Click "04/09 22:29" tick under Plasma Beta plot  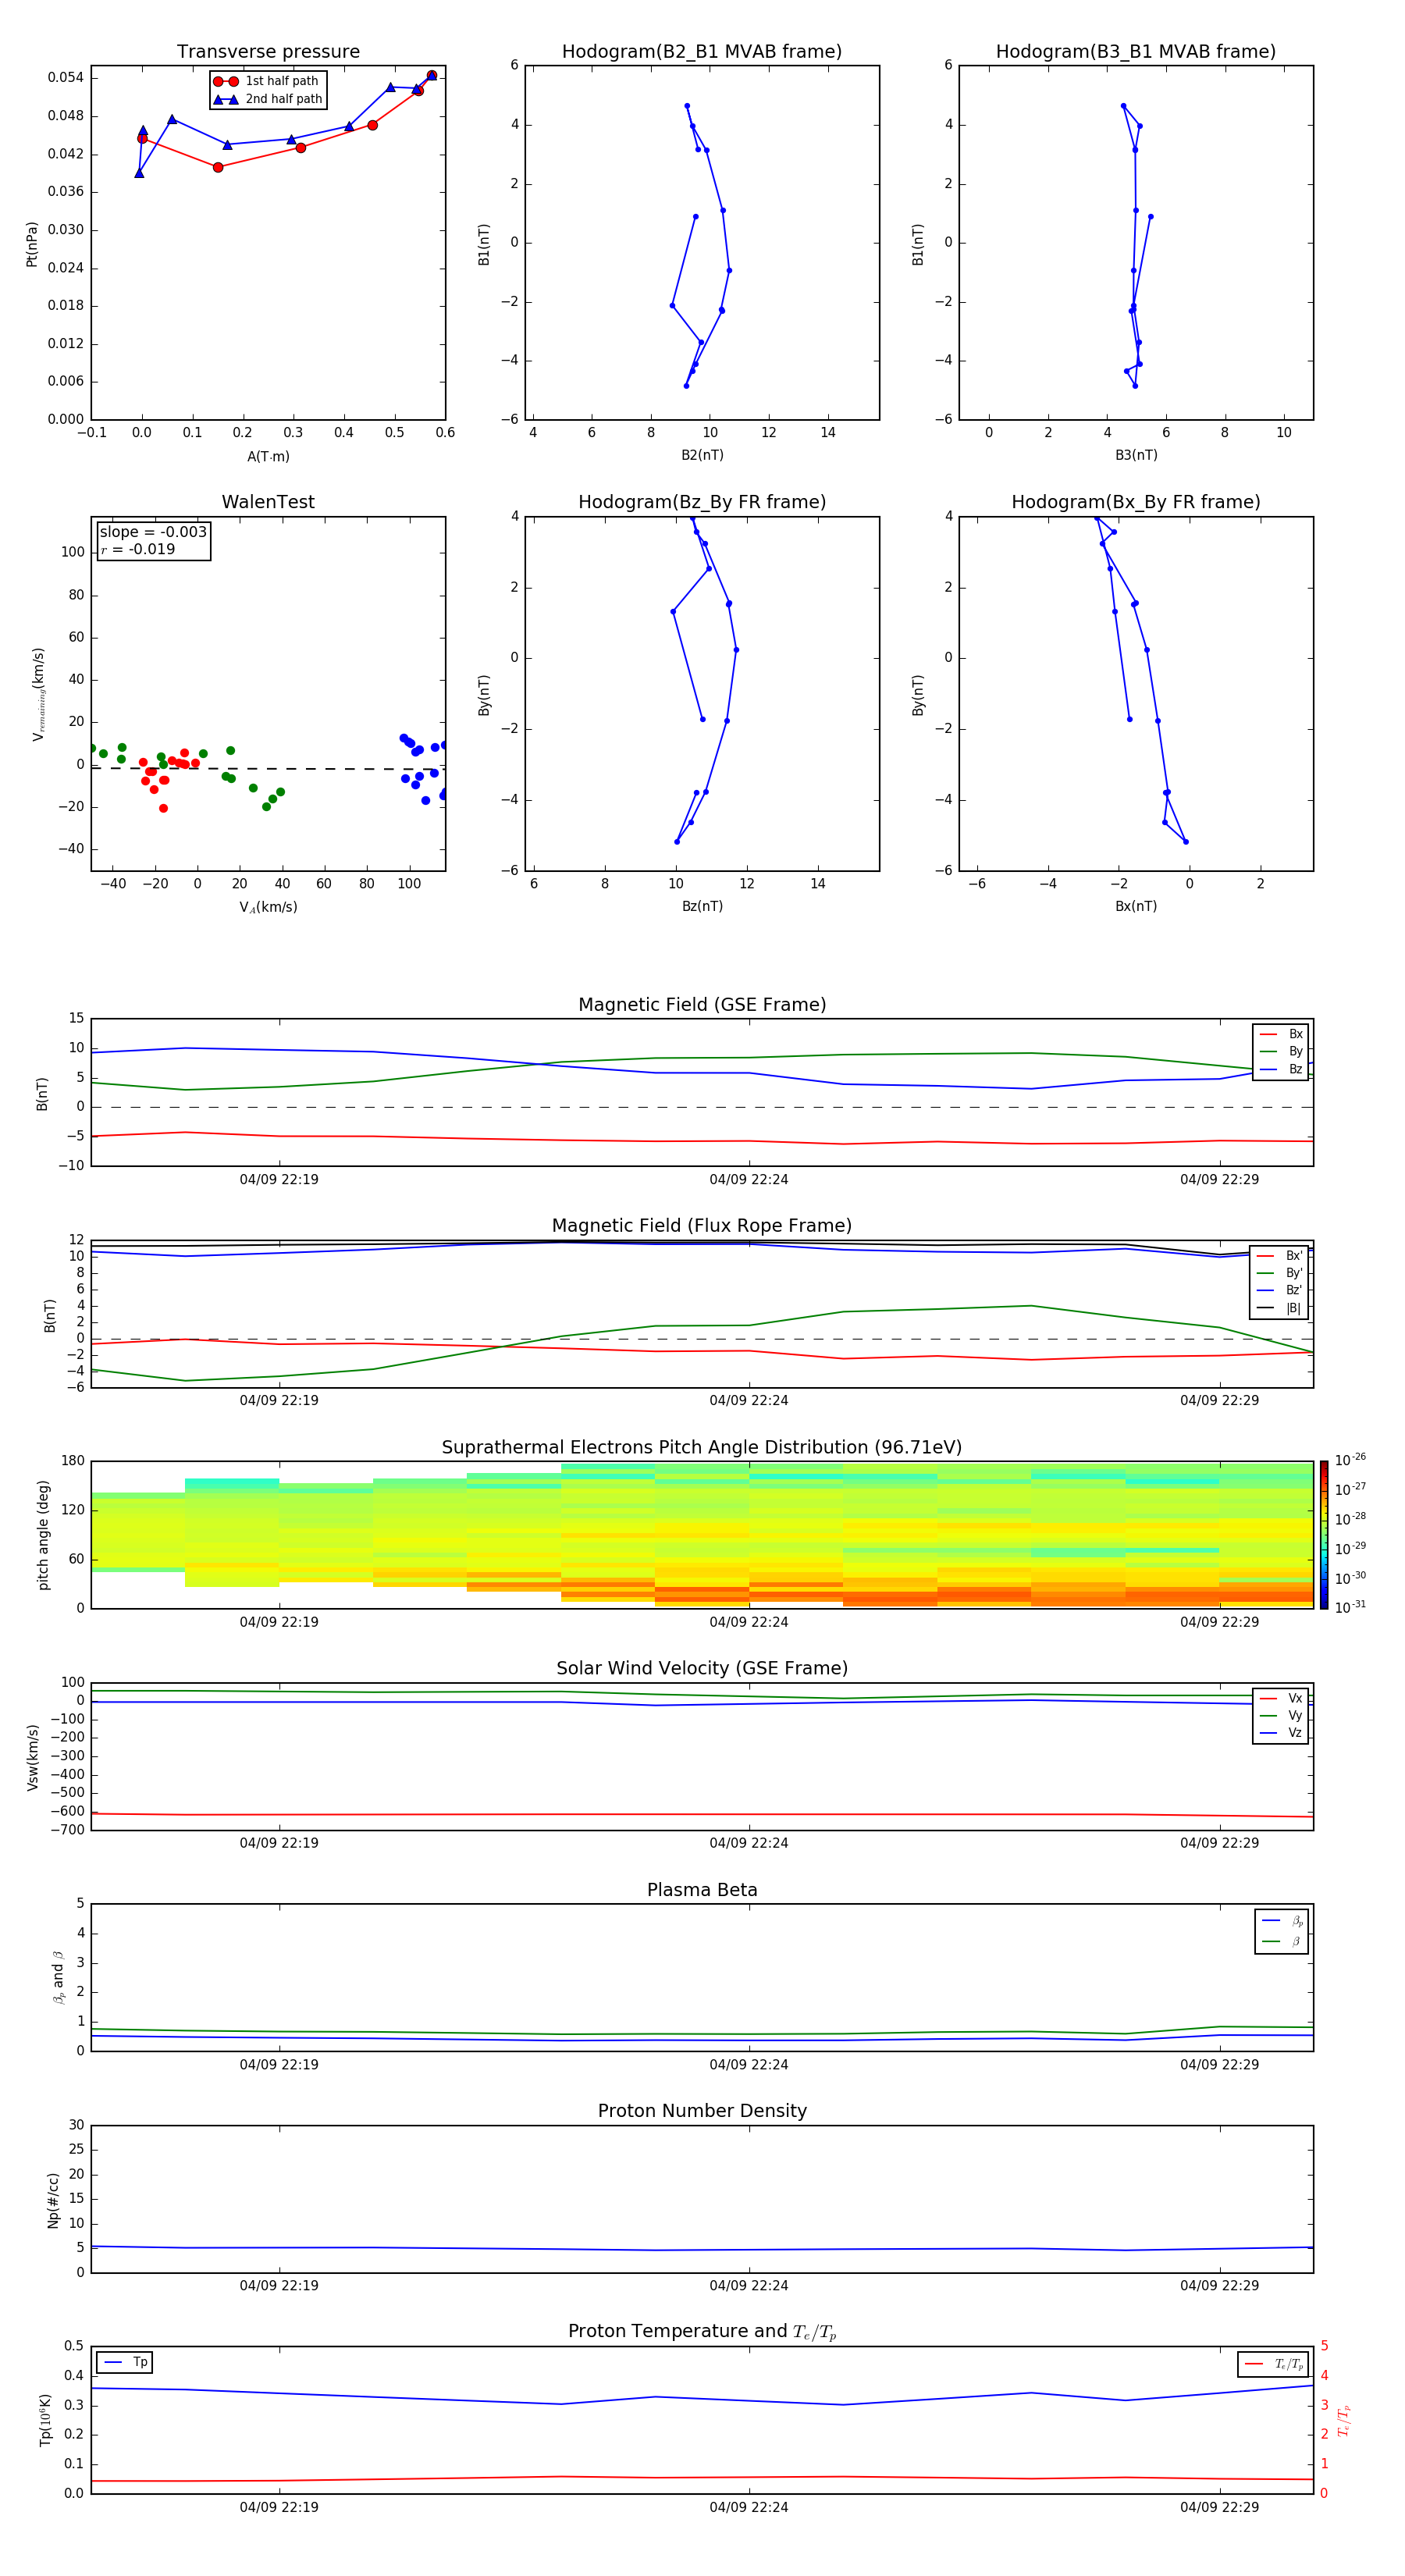pos(1219,2065)
